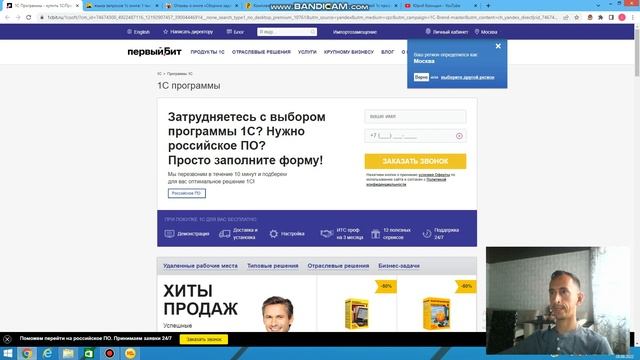Select the Отраслевые решения tab

[338, 266]
